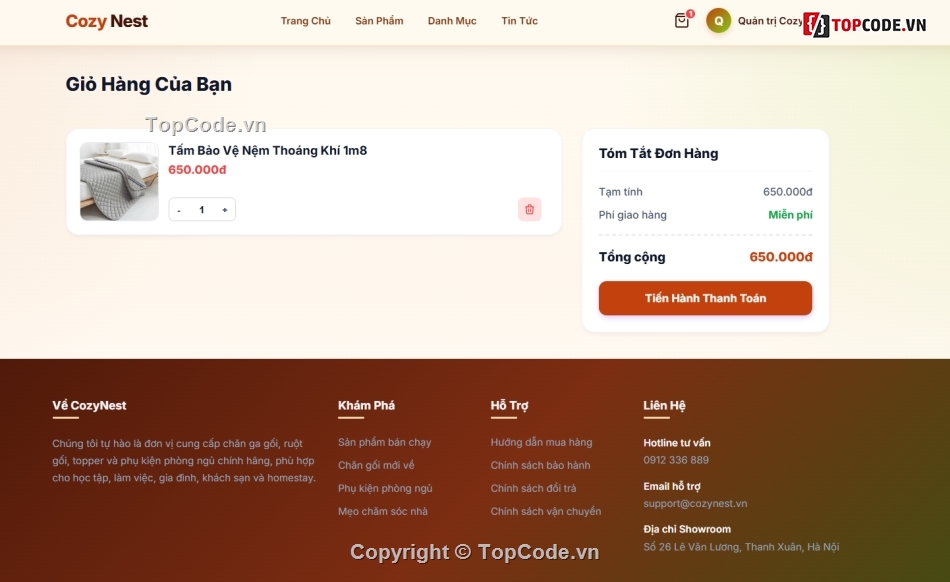The width and height of the screenshot is (950, 582).
Task: Click the Hotline tư vấn label
Action: (x=677, y=443)
